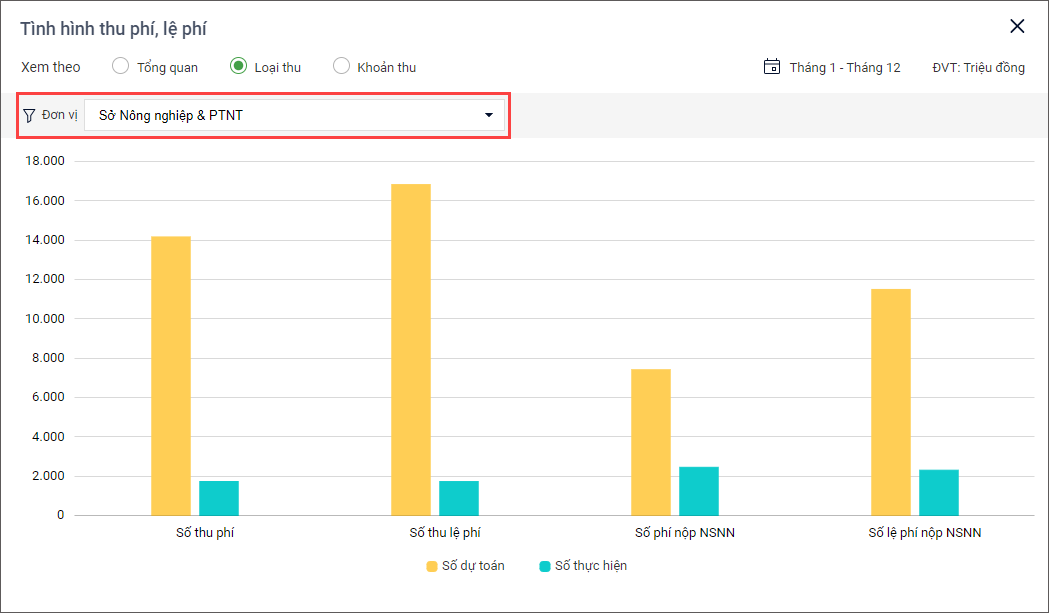Click the yellow Số phí nộp NSNN bar
The height and width of the screenshot is (613, 1049).
tap(651, 442)
